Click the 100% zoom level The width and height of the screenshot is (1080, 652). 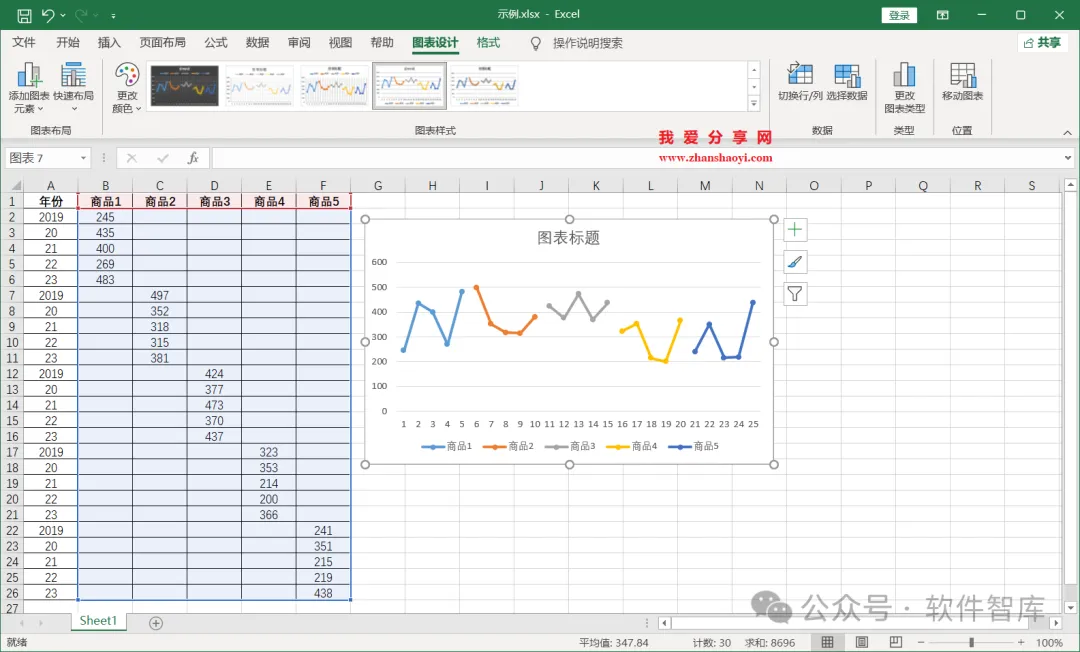click(x=1049, y=642)
